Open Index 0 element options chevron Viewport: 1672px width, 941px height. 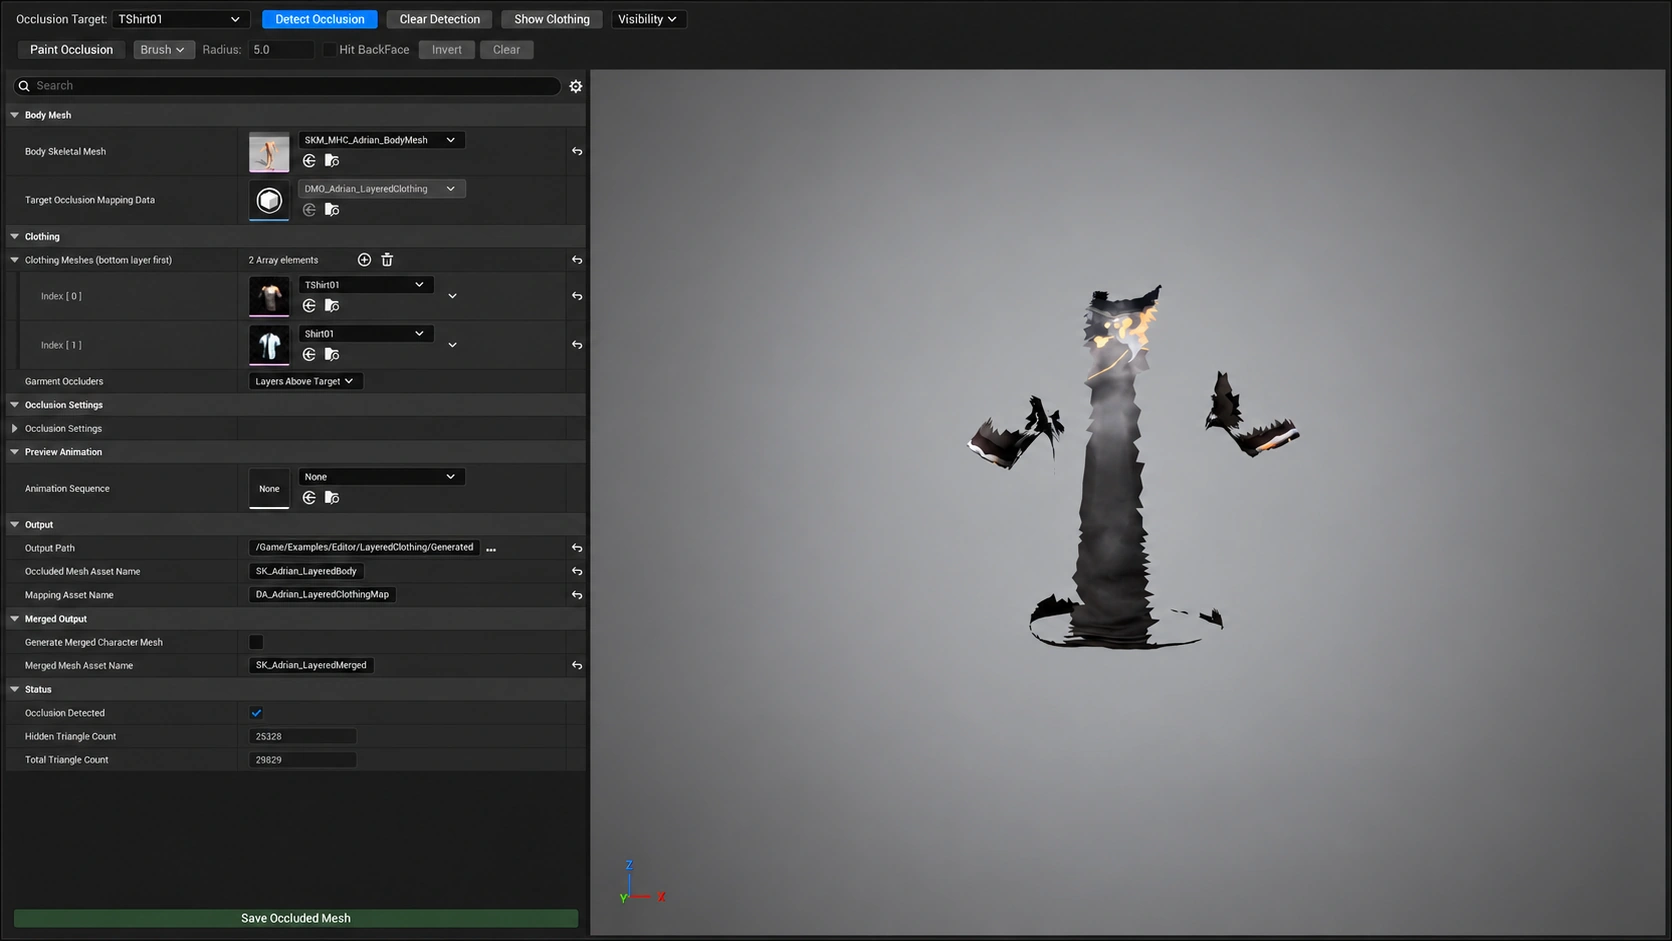(453, 296)
